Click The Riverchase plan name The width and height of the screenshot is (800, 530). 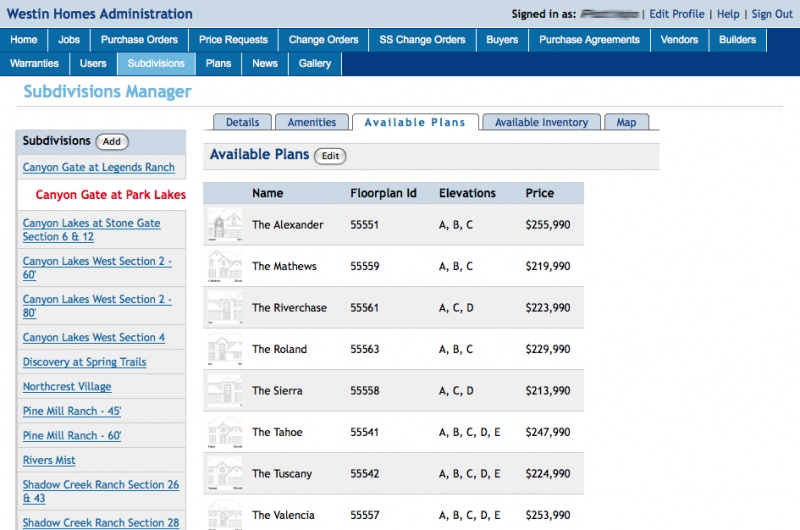289,308
